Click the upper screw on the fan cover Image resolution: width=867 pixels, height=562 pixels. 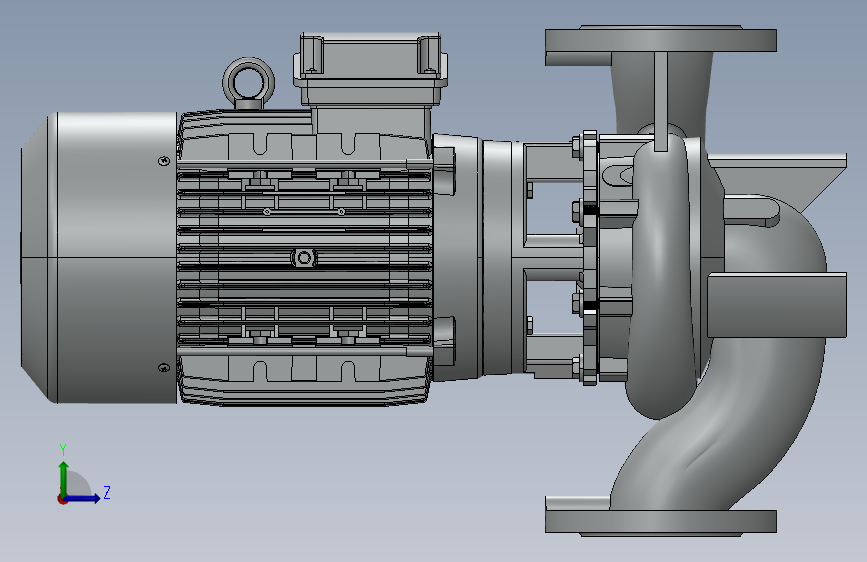pyautogui.click(x=163, y=161)
